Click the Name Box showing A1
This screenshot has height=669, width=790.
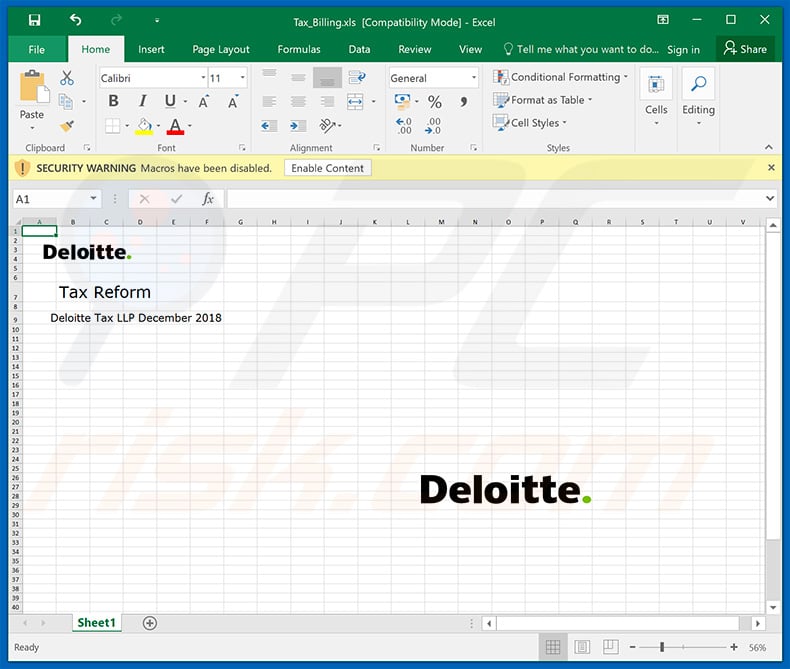click(x=56, y=199)
